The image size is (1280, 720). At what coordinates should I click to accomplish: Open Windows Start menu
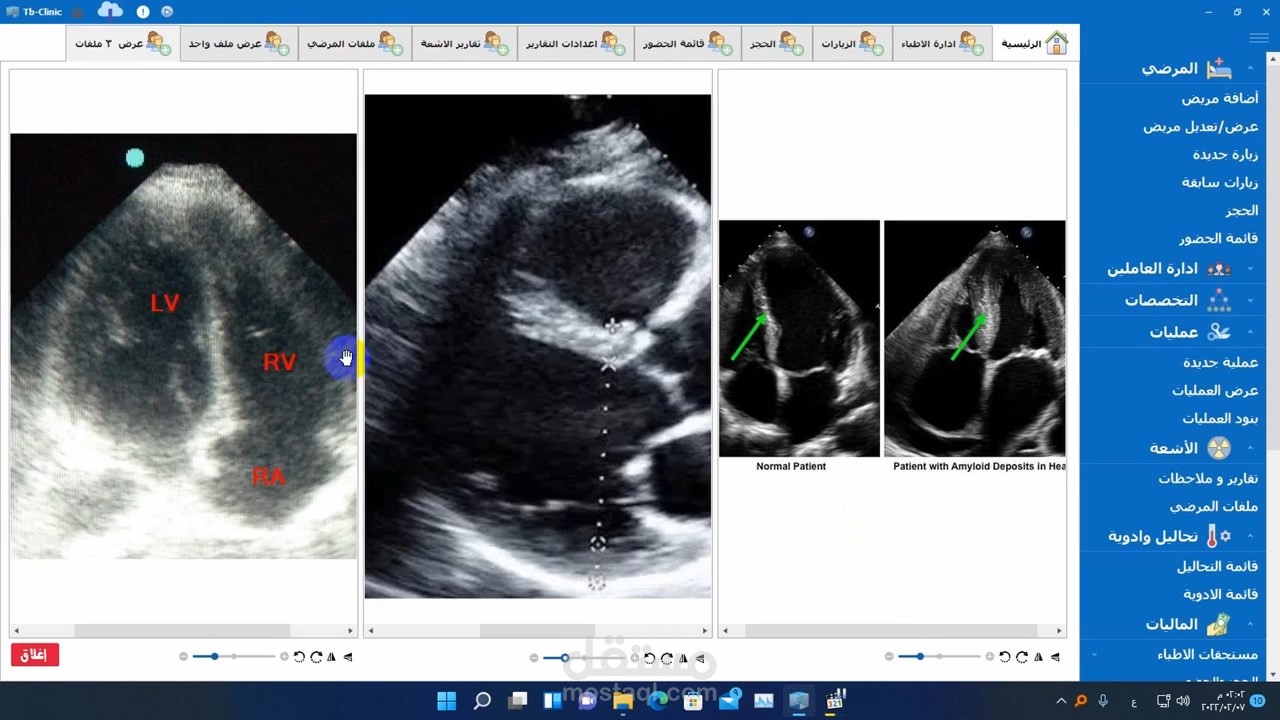(x=446, y=700)
